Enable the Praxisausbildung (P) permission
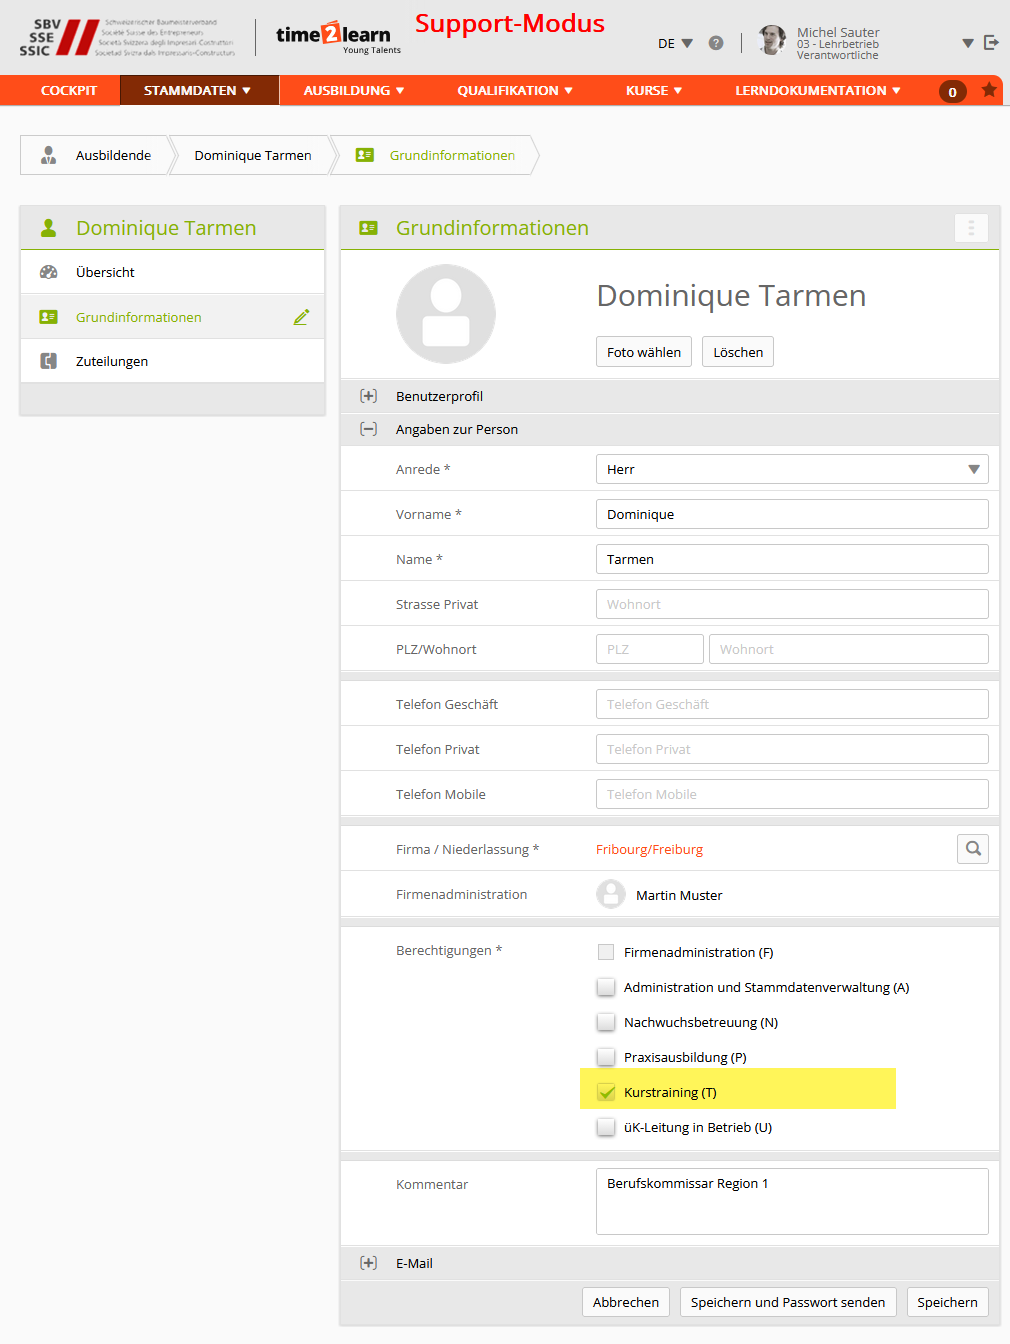The image size is (1010, 1344). [x=606, y=1057]
